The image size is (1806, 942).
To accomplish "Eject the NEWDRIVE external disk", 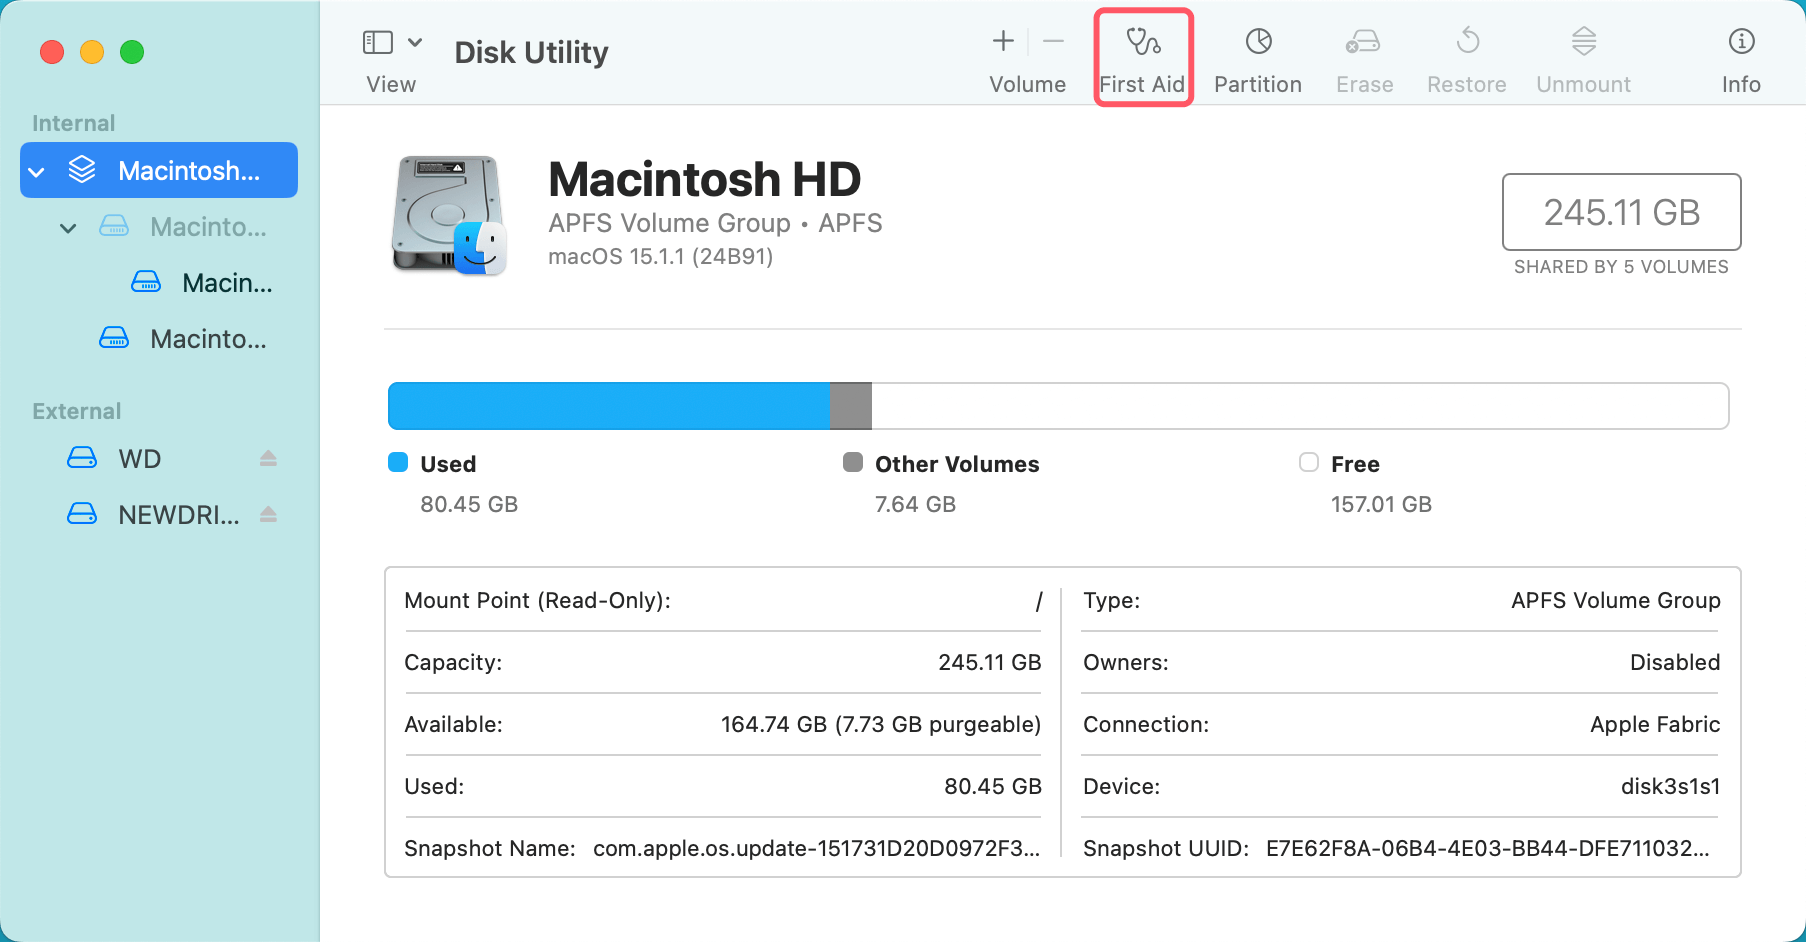I will [268, 514].
